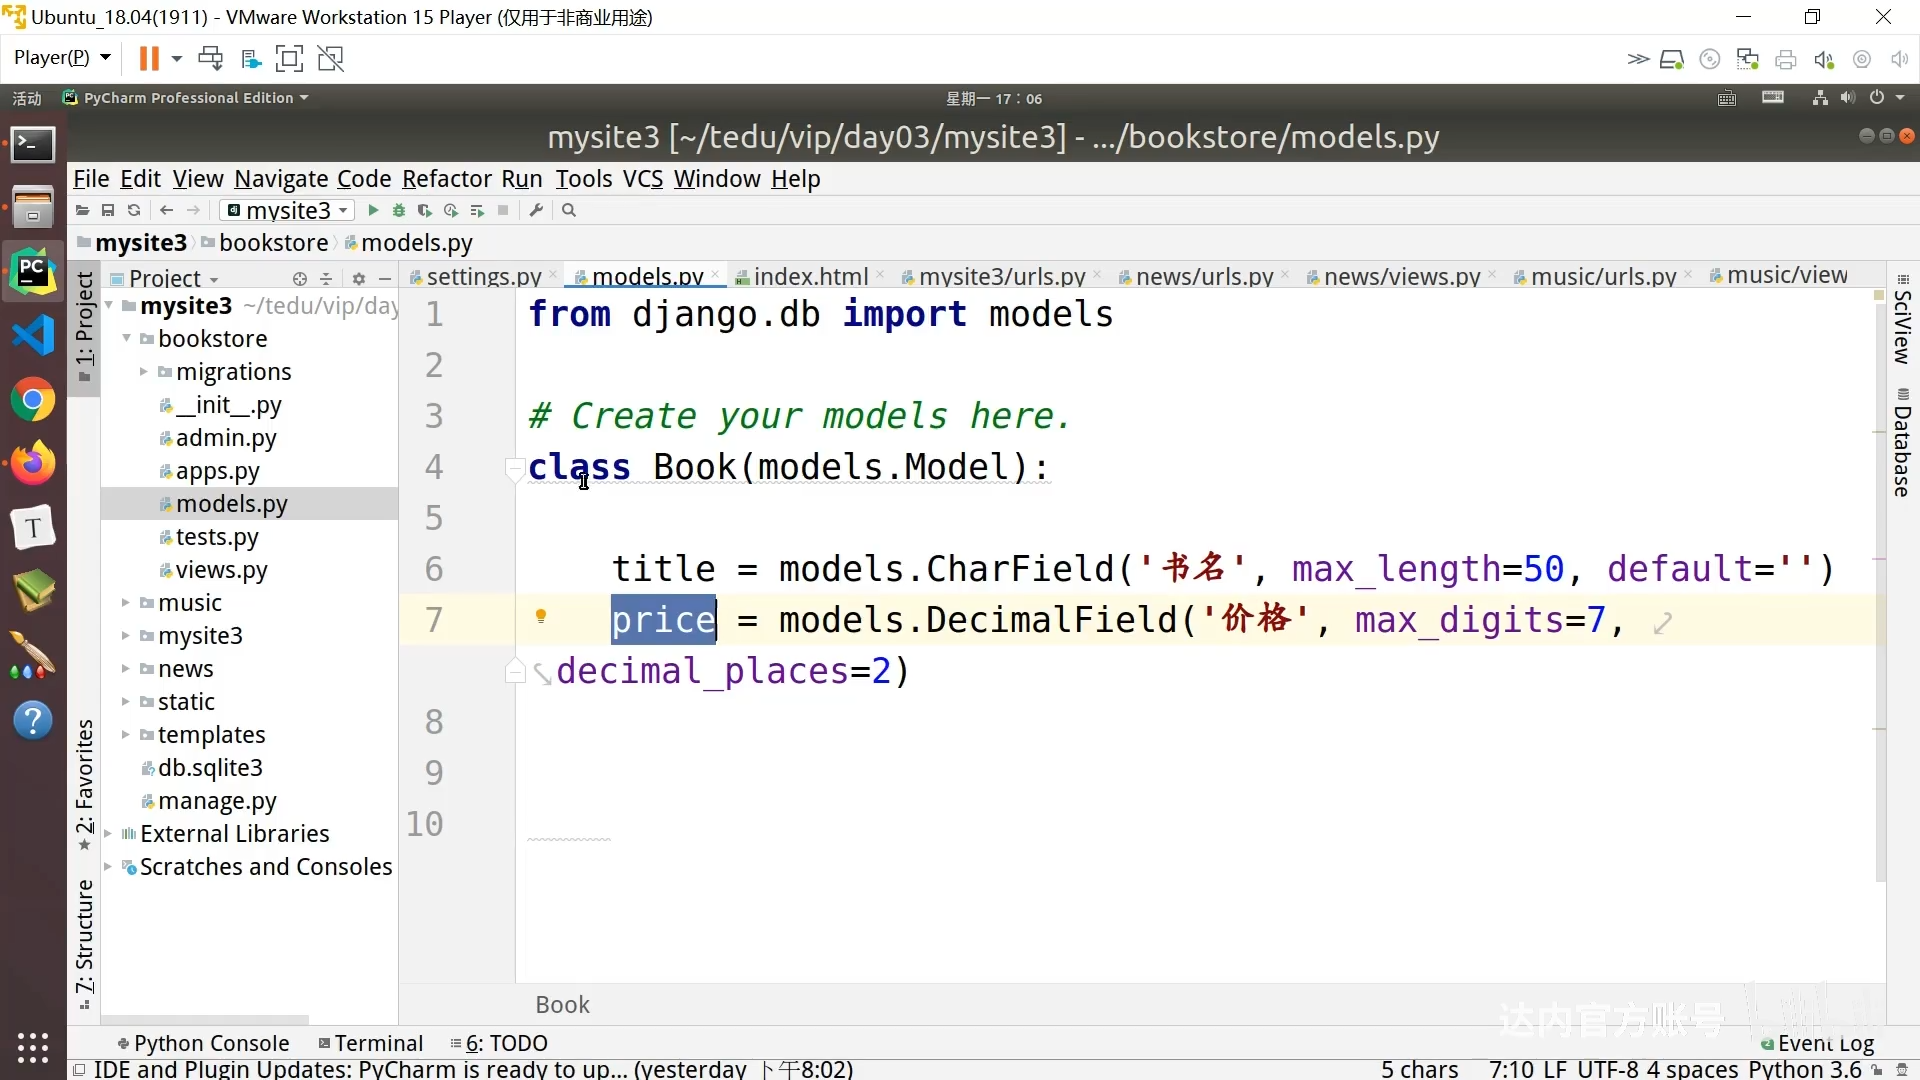Open the Refactor menu
1920x1080 pixels.
(446, 179)
